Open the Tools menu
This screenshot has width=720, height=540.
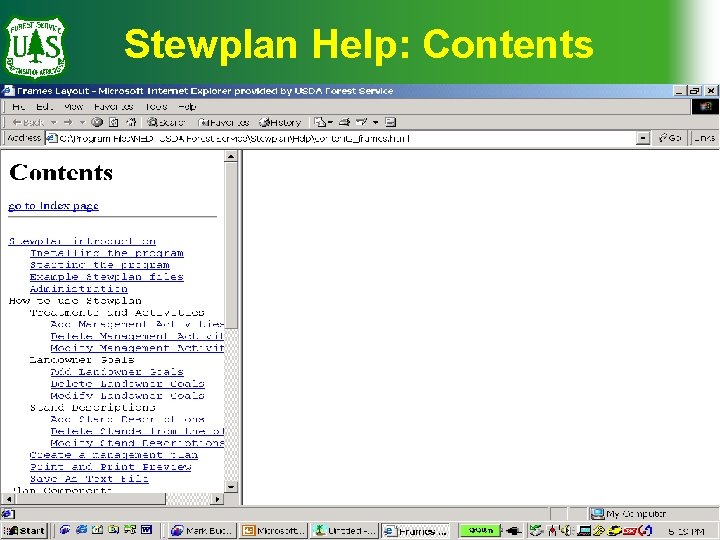(156, 107)
